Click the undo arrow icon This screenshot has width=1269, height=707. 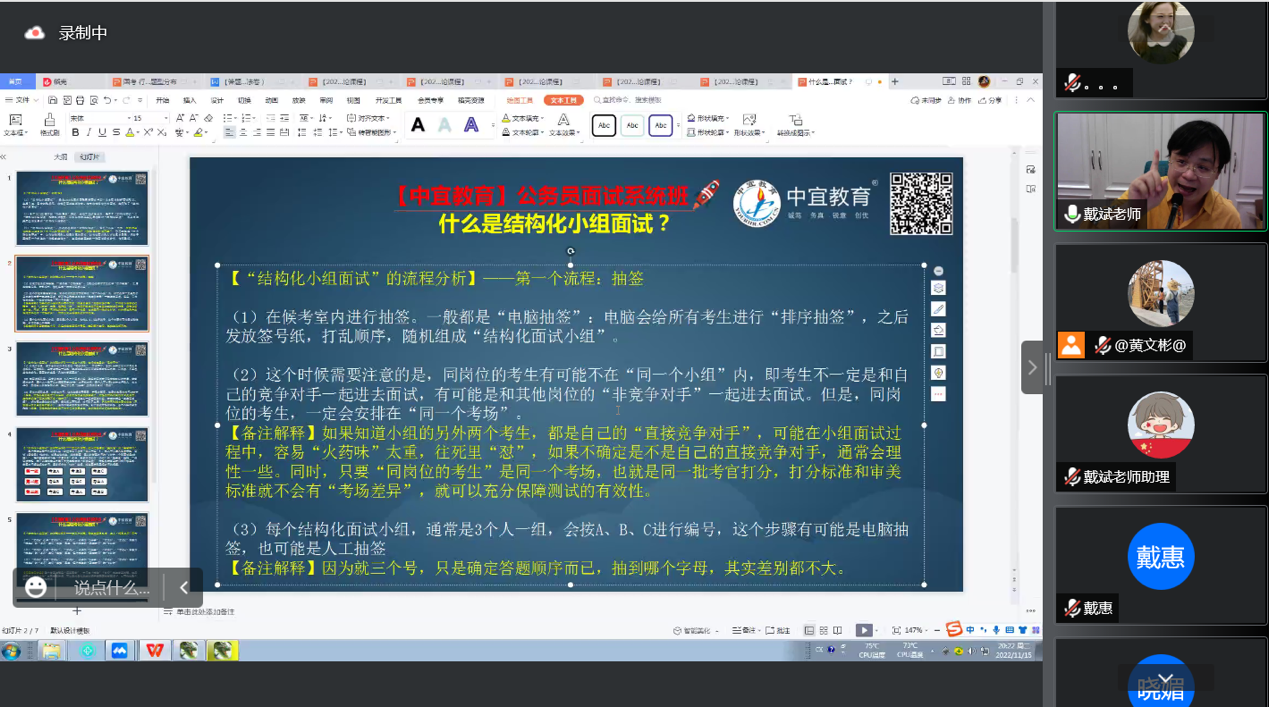tap(109, 100)
